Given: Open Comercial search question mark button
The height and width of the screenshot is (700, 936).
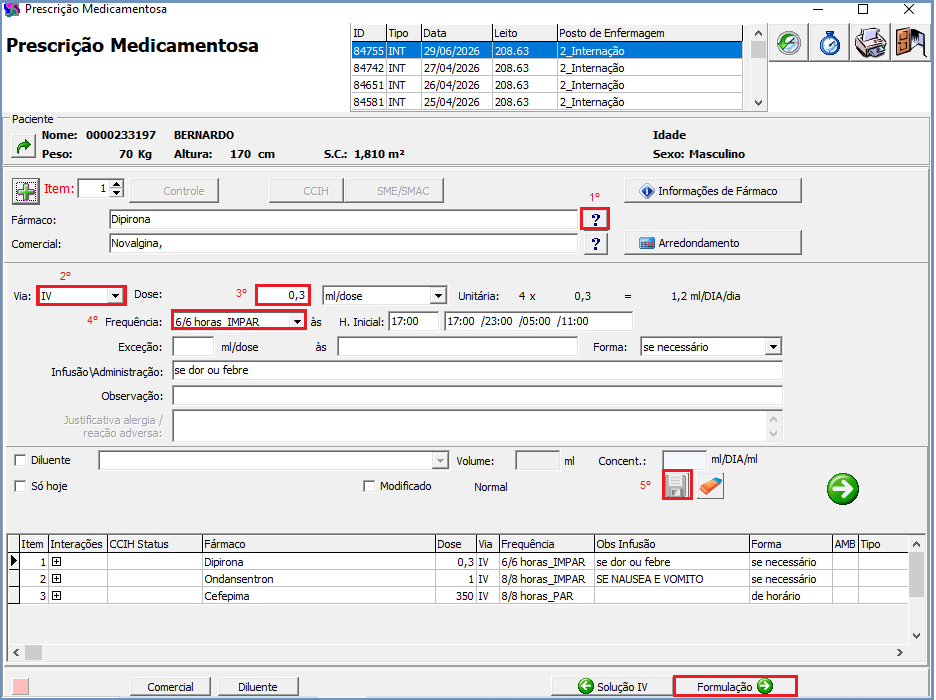Looking at the screenshot, I should click(x=595, y=243).
